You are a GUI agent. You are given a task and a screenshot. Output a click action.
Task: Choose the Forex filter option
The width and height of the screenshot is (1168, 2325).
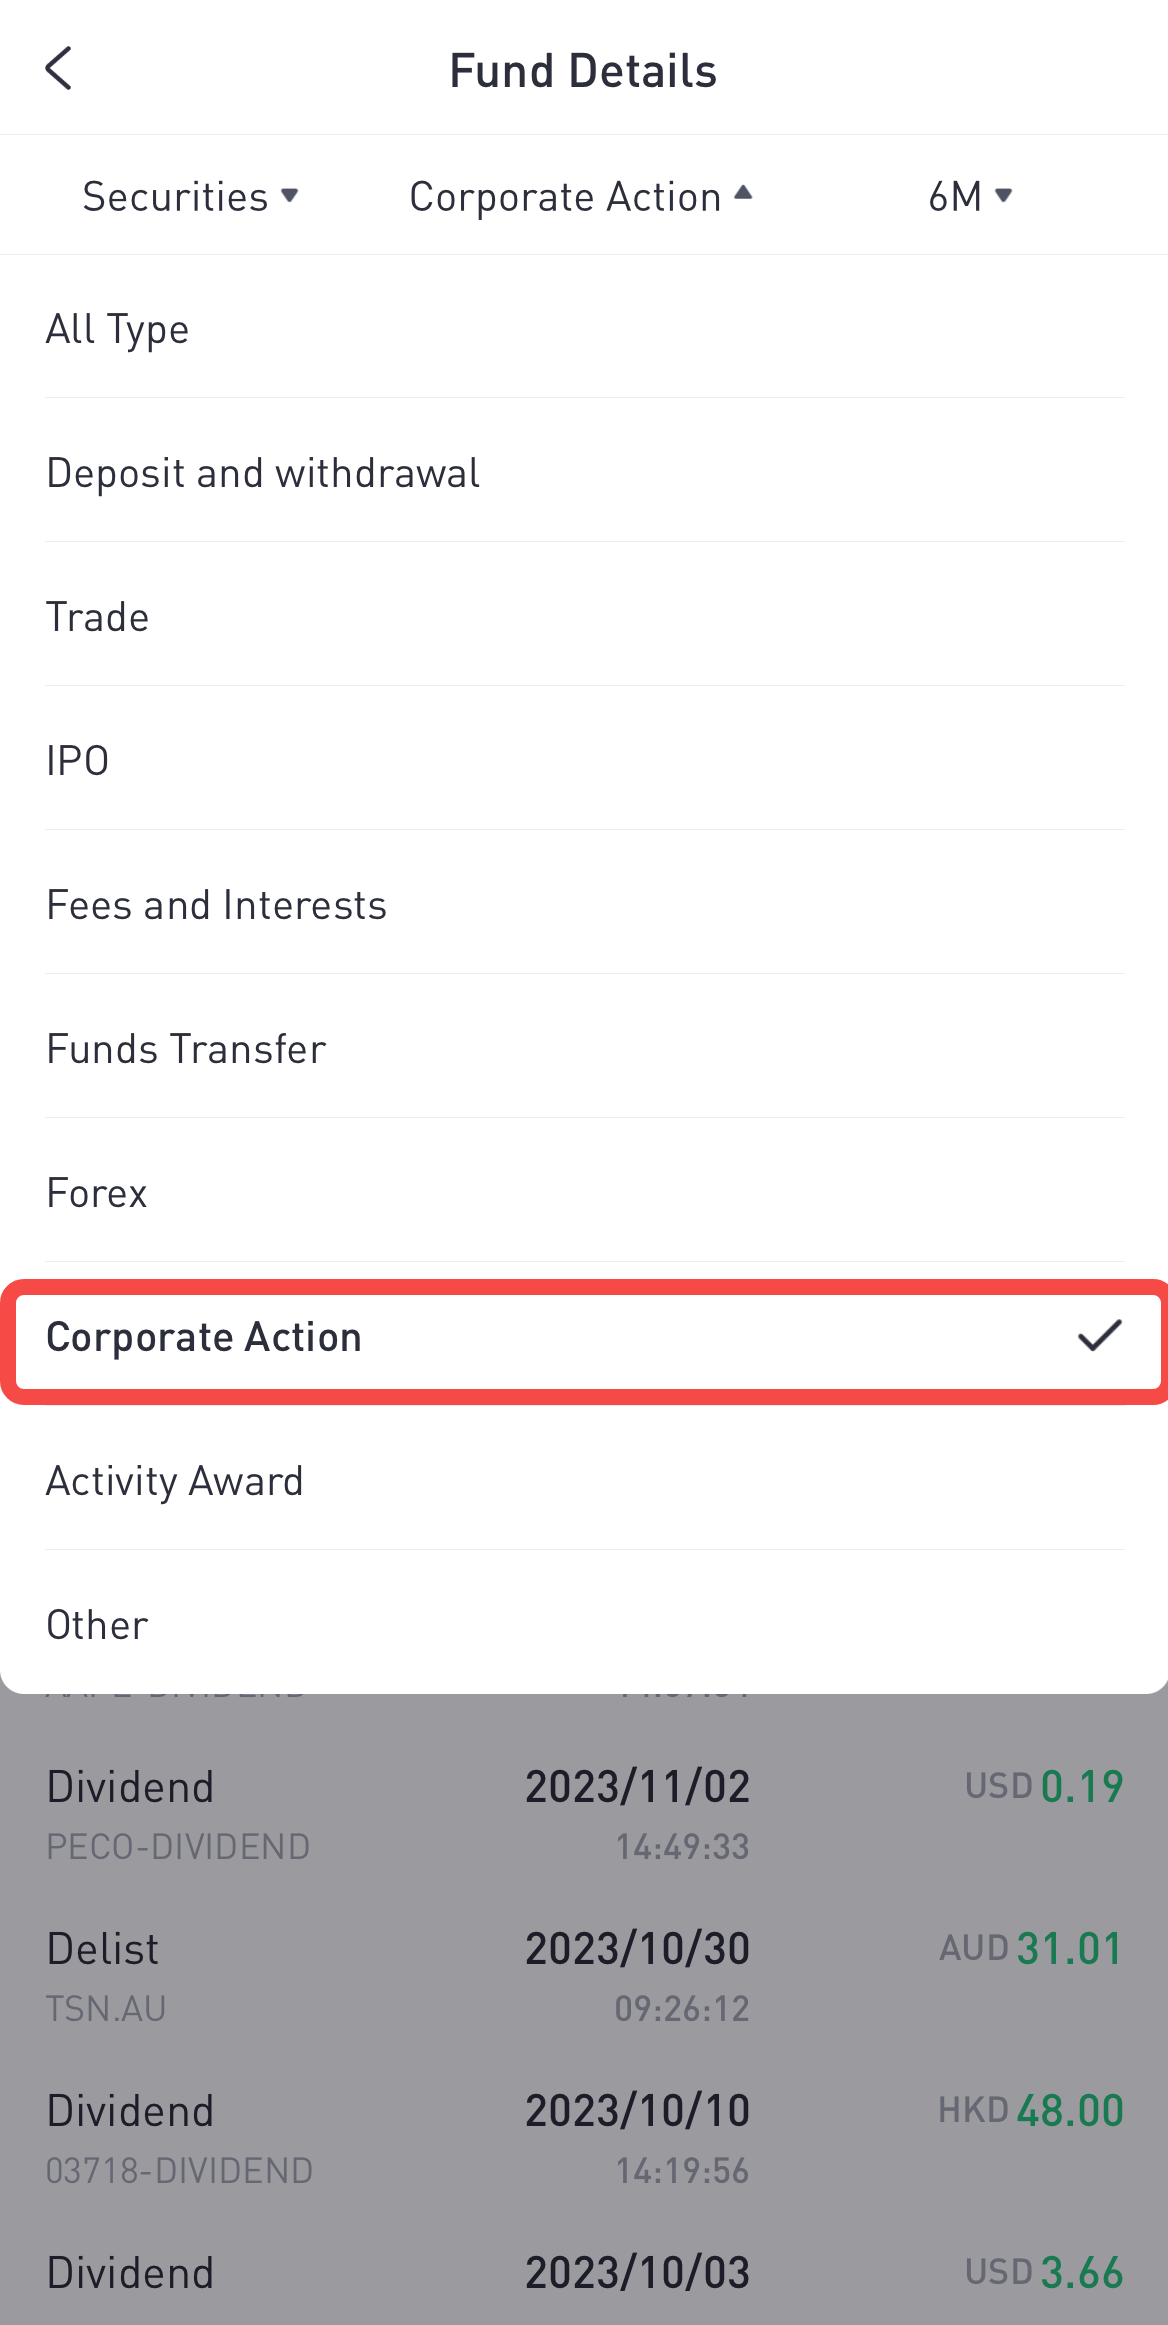tap(585, 1192)
